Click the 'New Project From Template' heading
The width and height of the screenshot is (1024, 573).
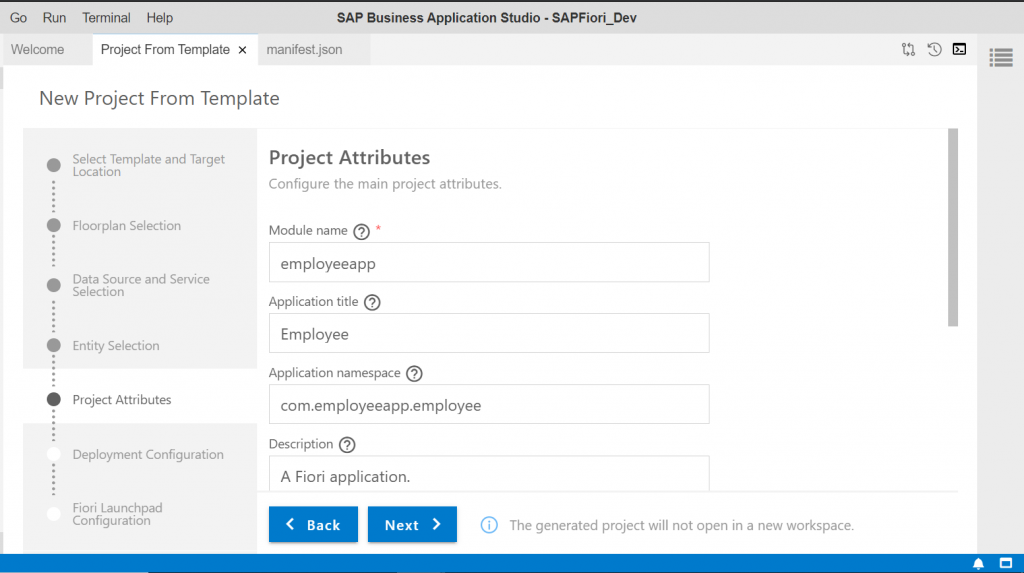click(x=159, y=98)
